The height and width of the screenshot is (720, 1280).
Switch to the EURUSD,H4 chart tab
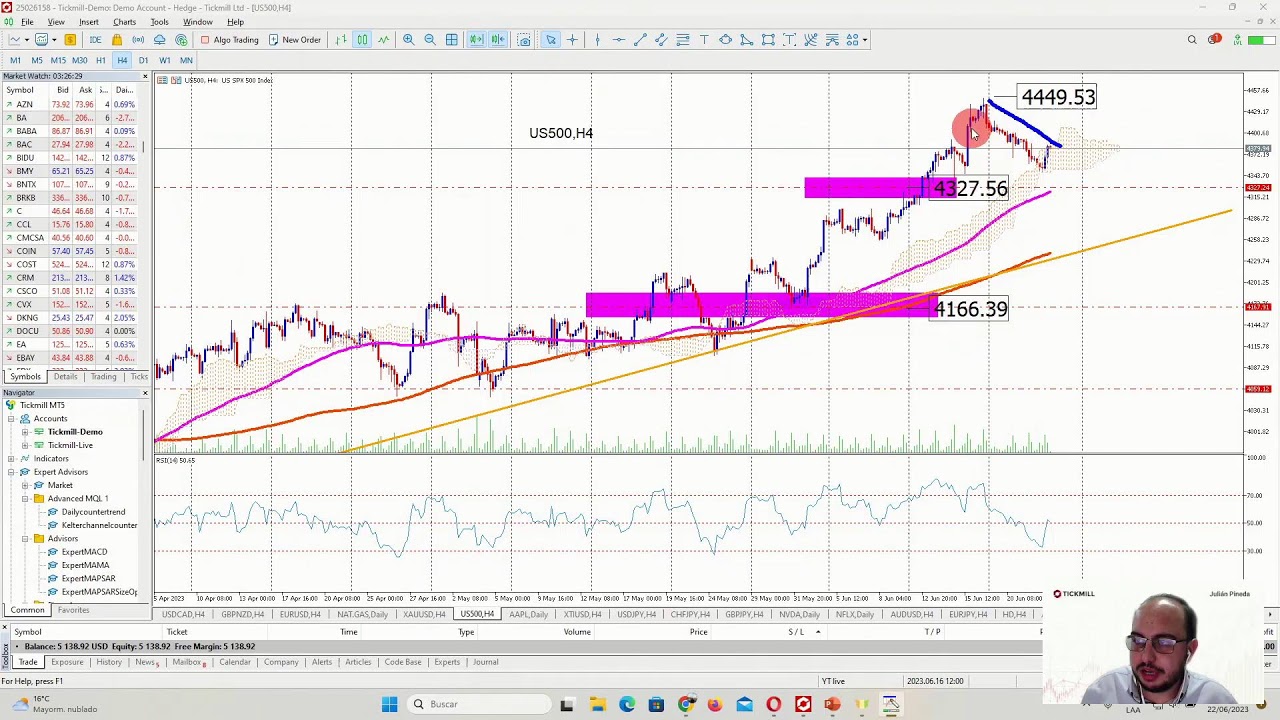(300, 614)
